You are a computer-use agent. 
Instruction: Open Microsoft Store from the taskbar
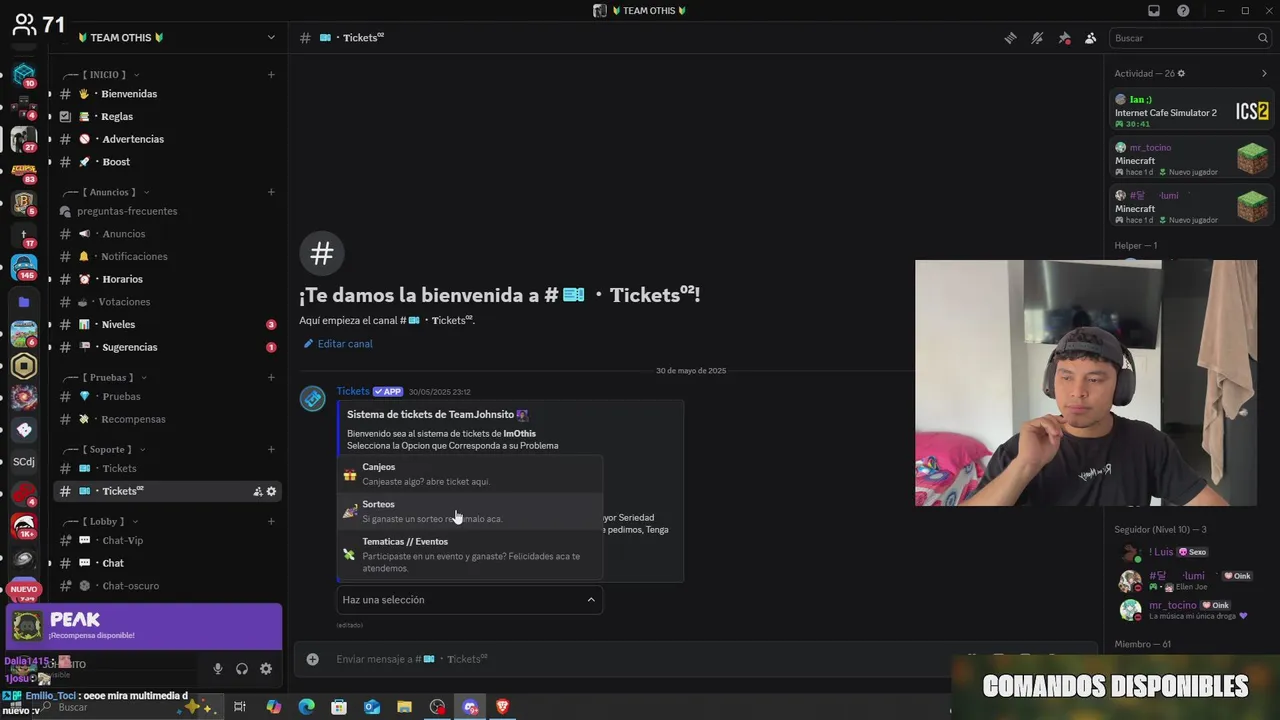[339, 707]
